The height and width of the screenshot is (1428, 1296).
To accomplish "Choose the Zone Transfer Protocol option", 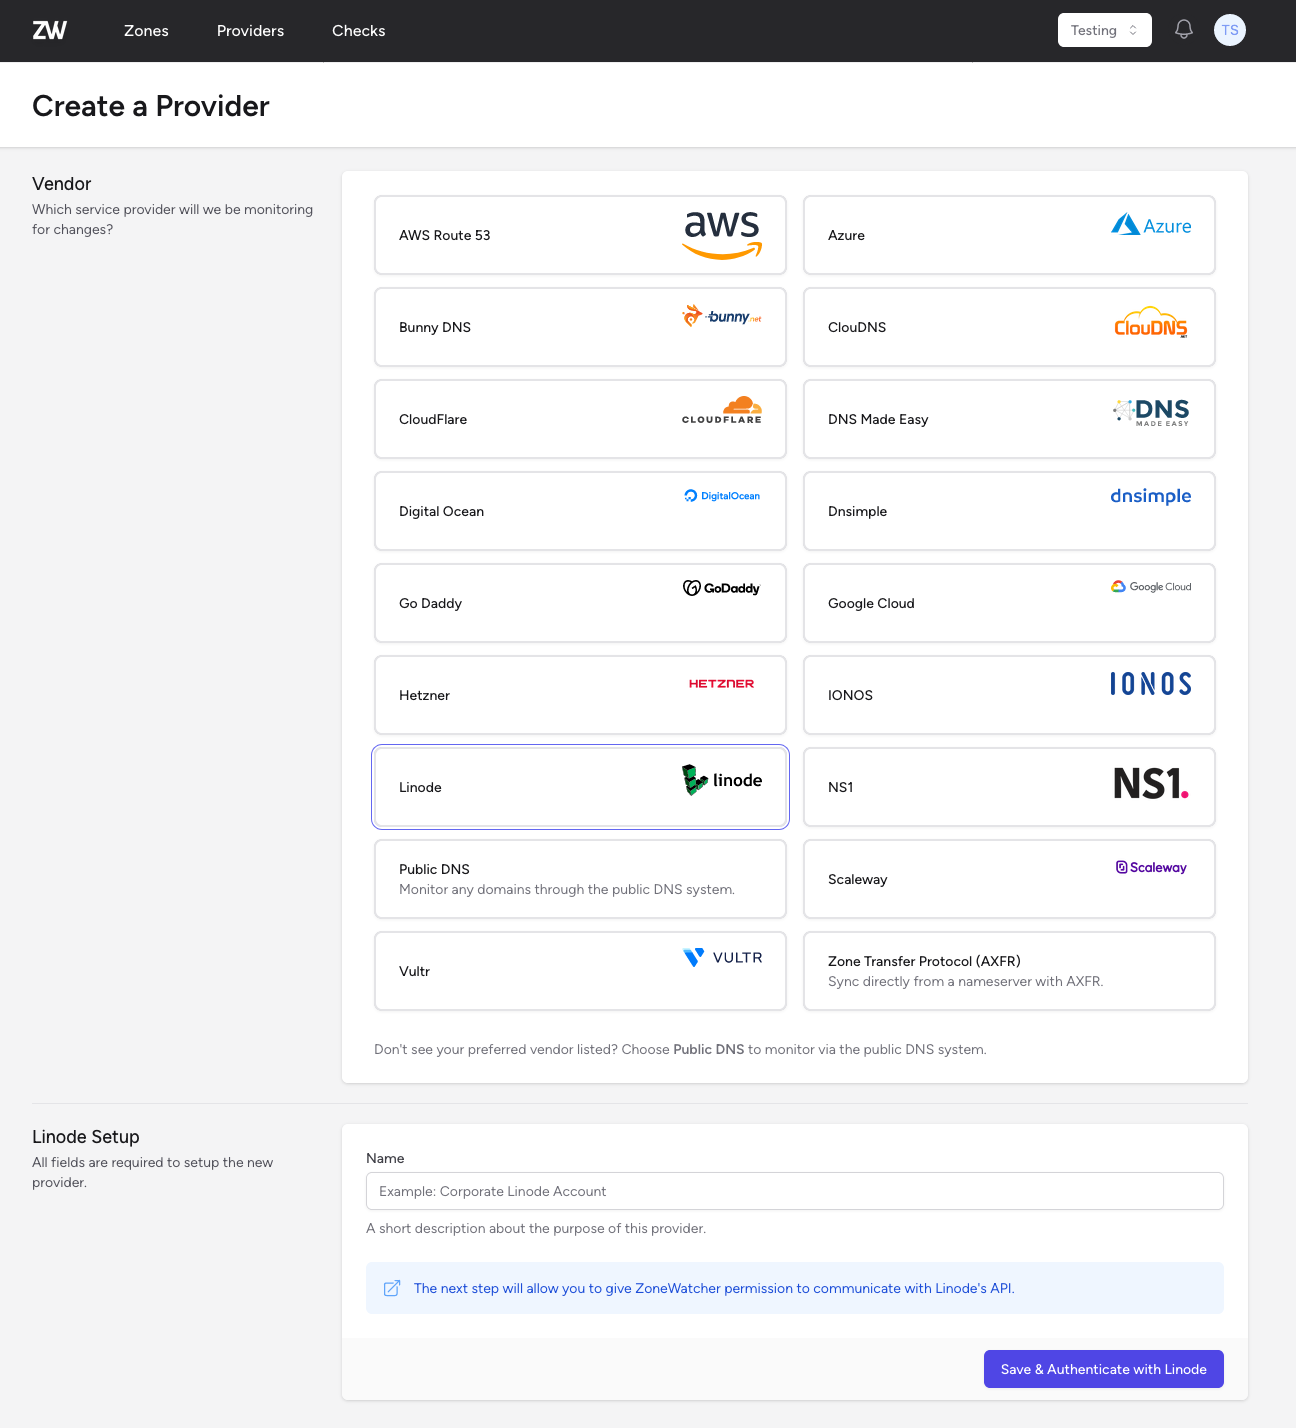I will pyautogui.click(x=1008, y=970).
